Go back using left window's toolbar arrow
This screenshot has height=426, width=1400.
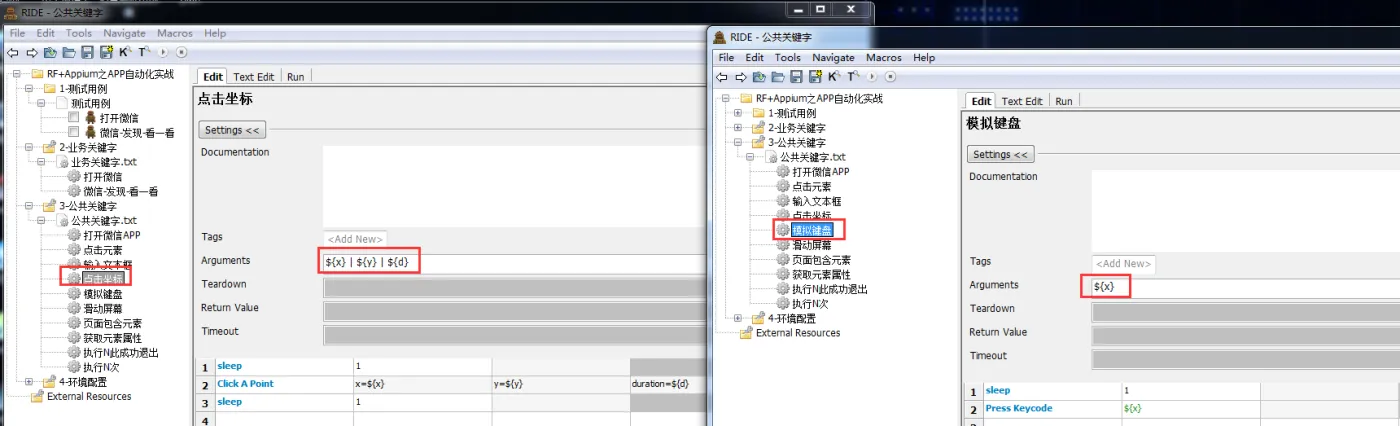point(13,52)
